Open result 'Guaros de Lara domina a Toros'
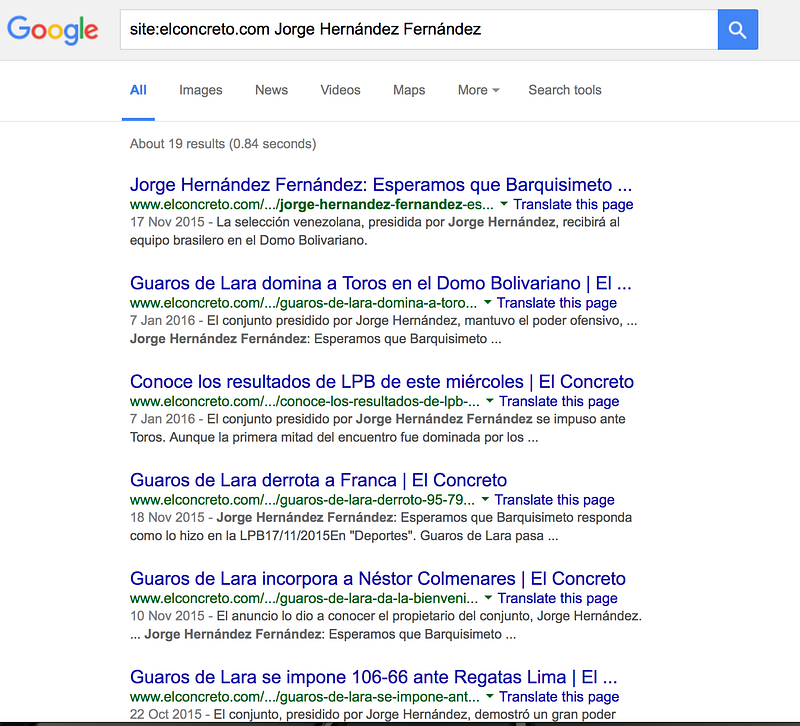The image size is (800, 726). click(381, 283)
